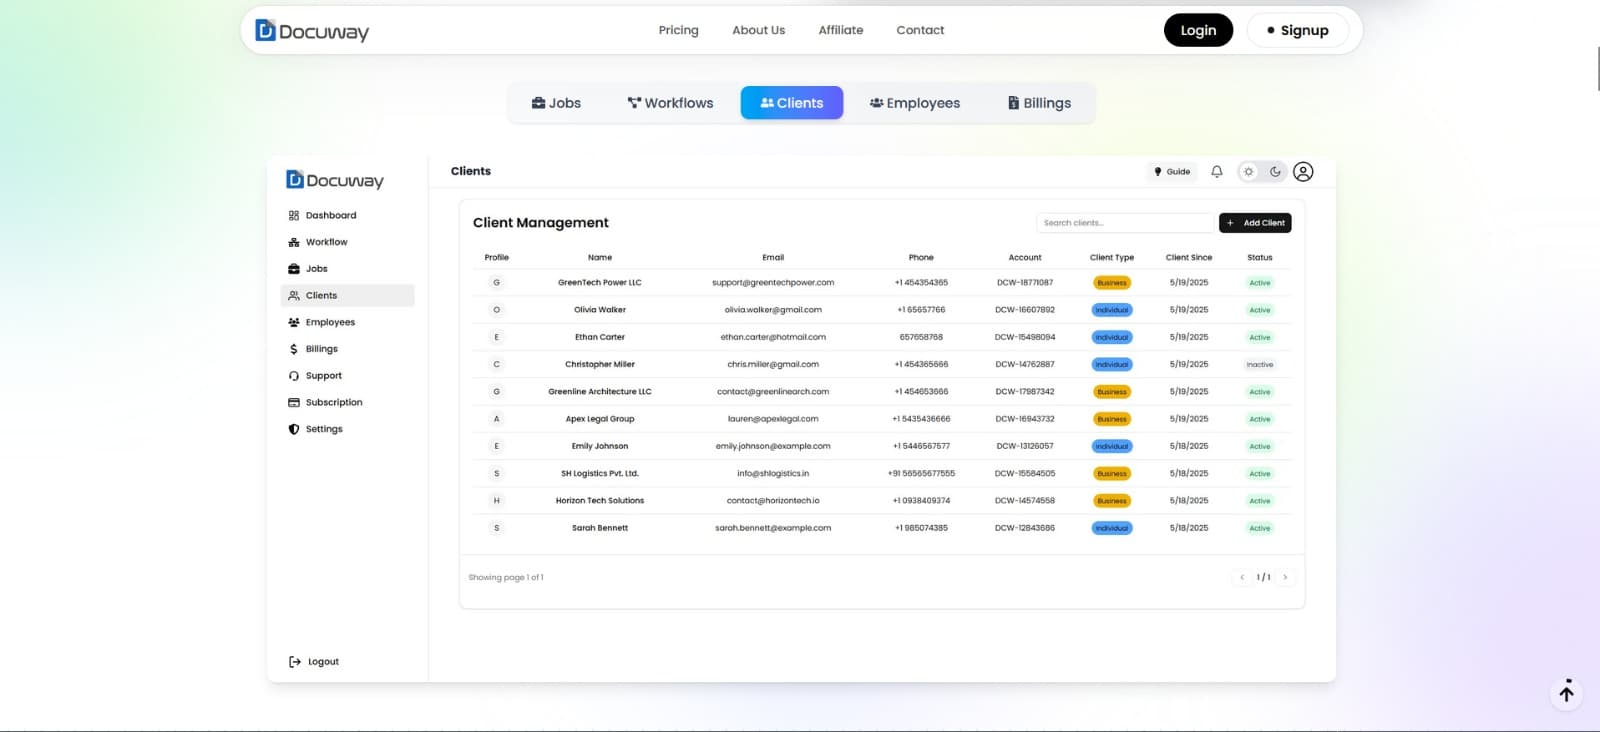Viewport: 1600px width, 732px height.
Task: Open Settings in the sidebar
Action: [347, 429]
